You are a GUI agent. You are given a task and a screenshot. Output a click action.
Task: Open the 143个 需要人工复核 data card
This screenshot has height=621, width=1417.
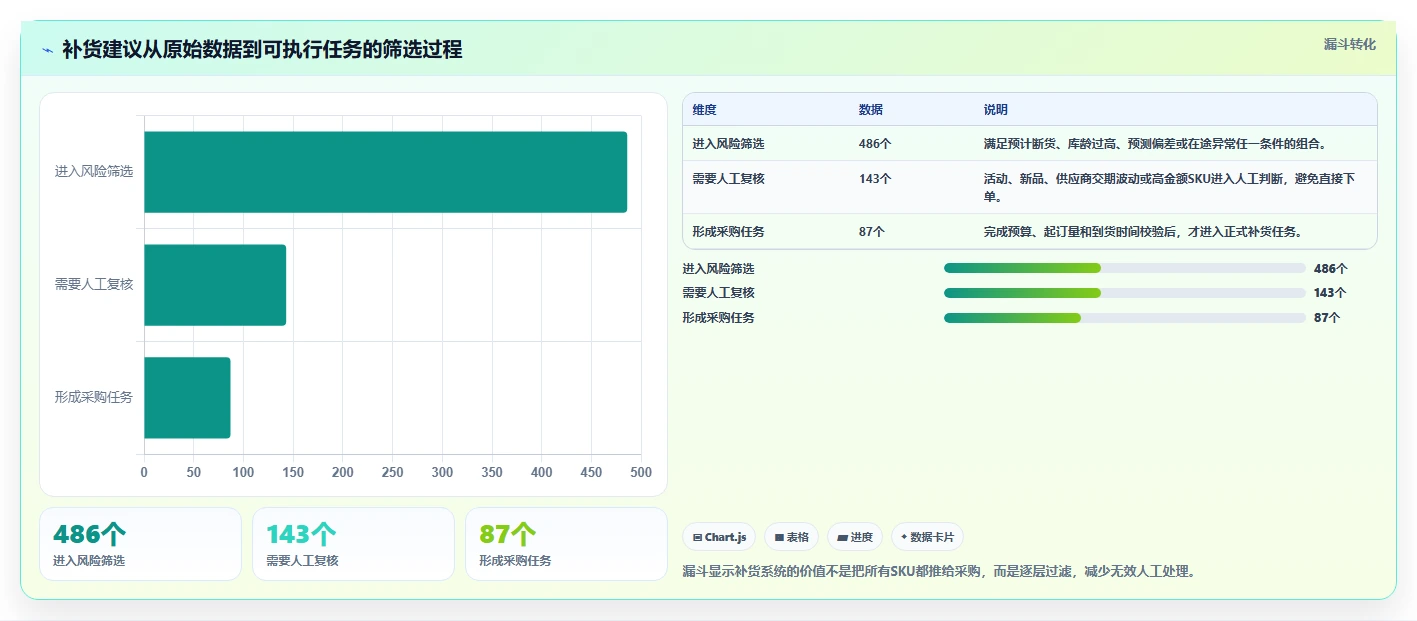tap(354, 544)
